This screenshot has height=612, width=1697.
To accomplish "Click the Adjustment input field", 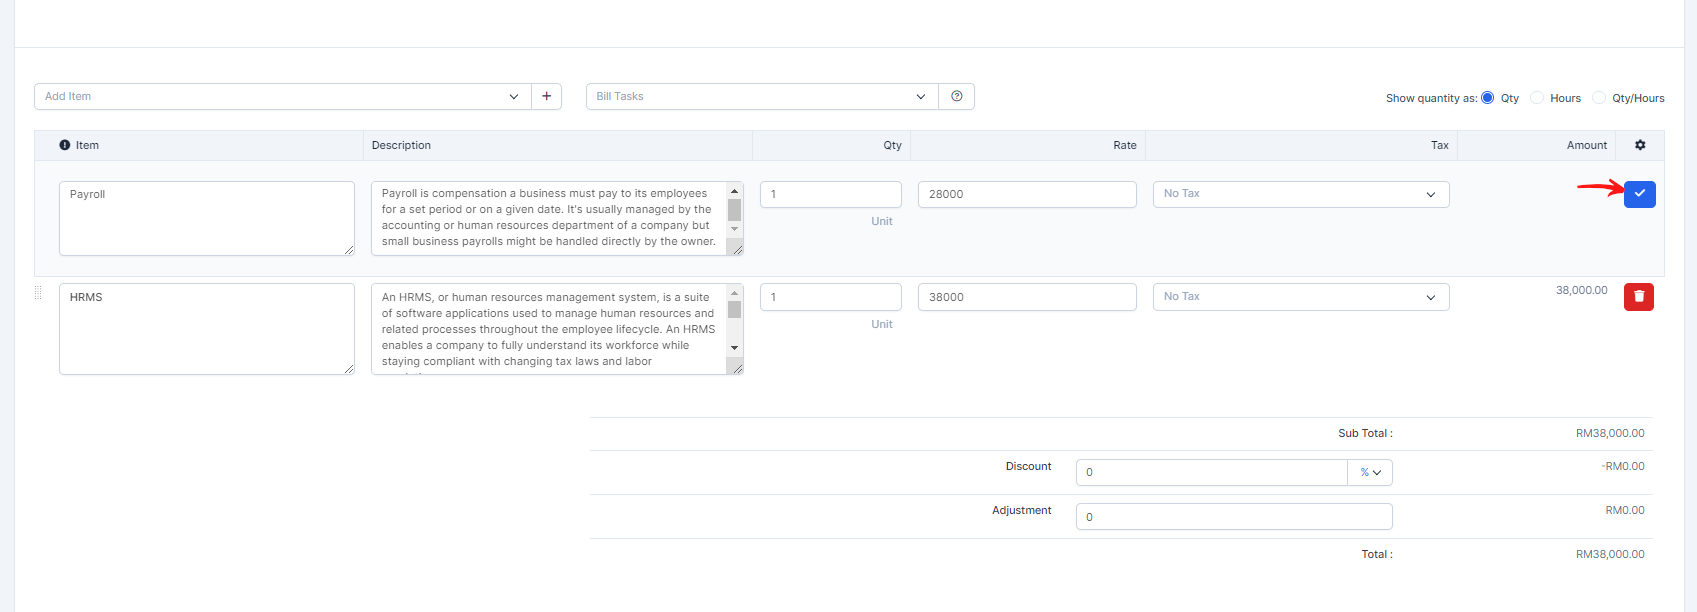I will (1233, 517).
